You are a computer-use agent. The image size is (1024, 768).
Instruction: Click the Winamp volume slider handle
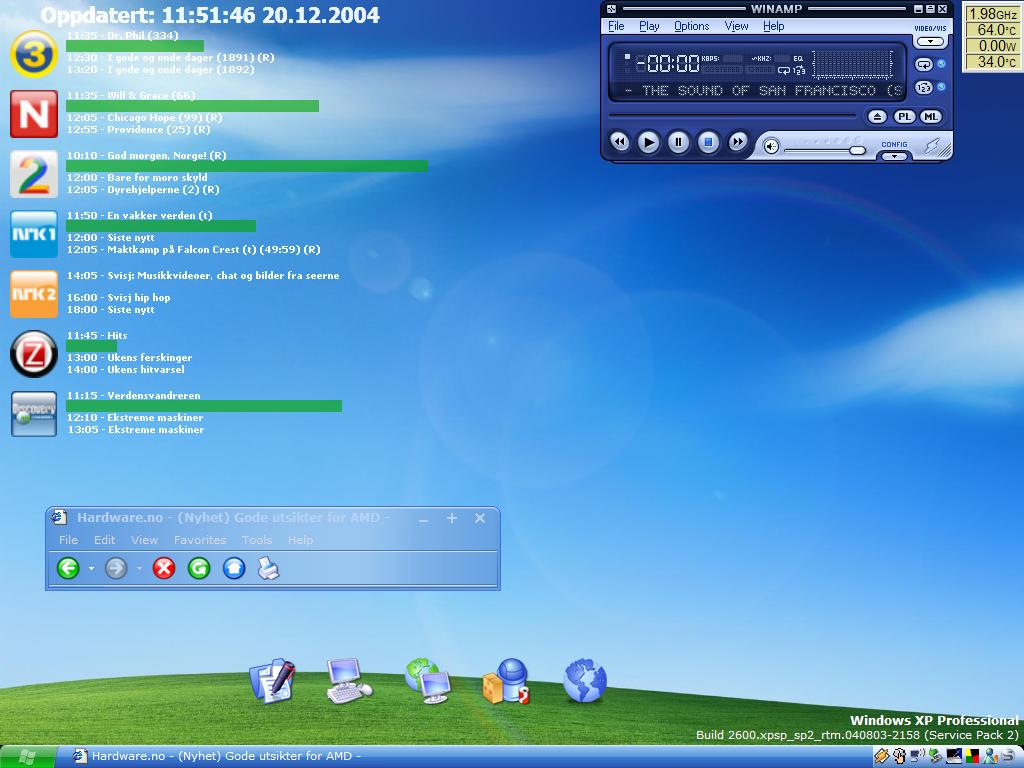point(857,151)
